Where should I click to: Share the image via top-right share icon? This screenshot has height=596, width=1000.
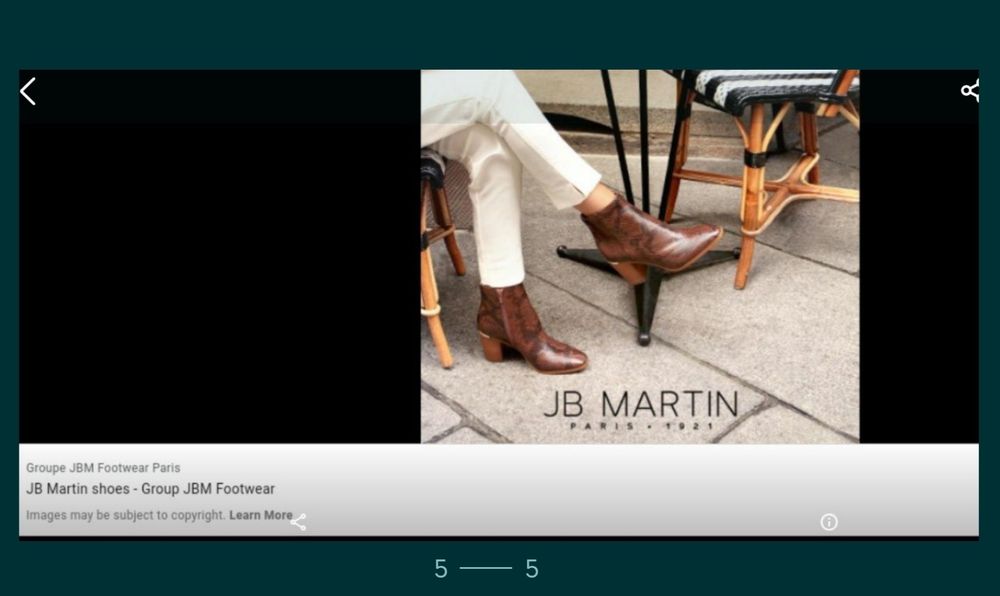pyautogui.click(x=970, y=91)
